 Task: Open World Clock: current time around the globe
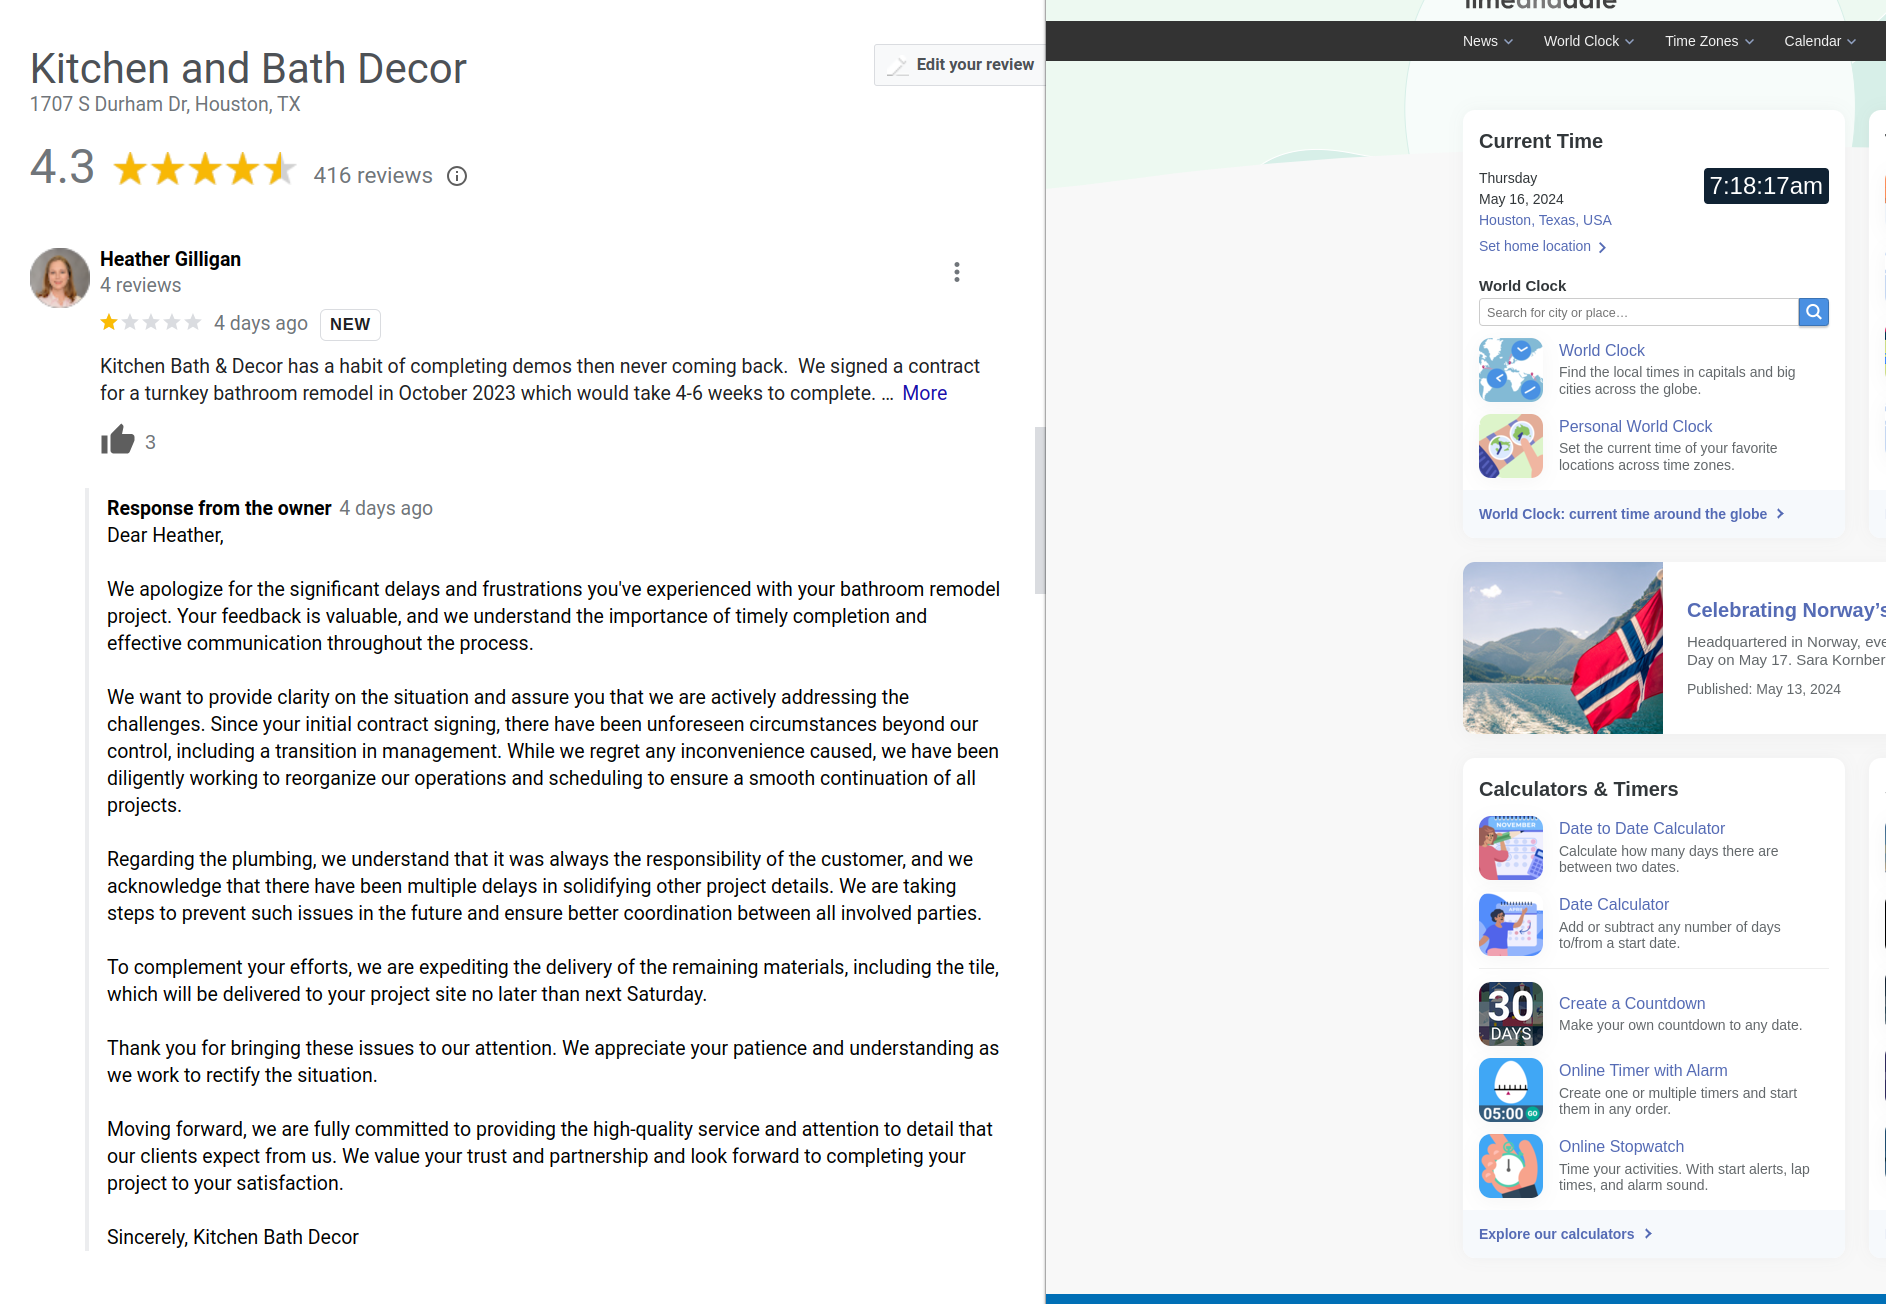1632,514
